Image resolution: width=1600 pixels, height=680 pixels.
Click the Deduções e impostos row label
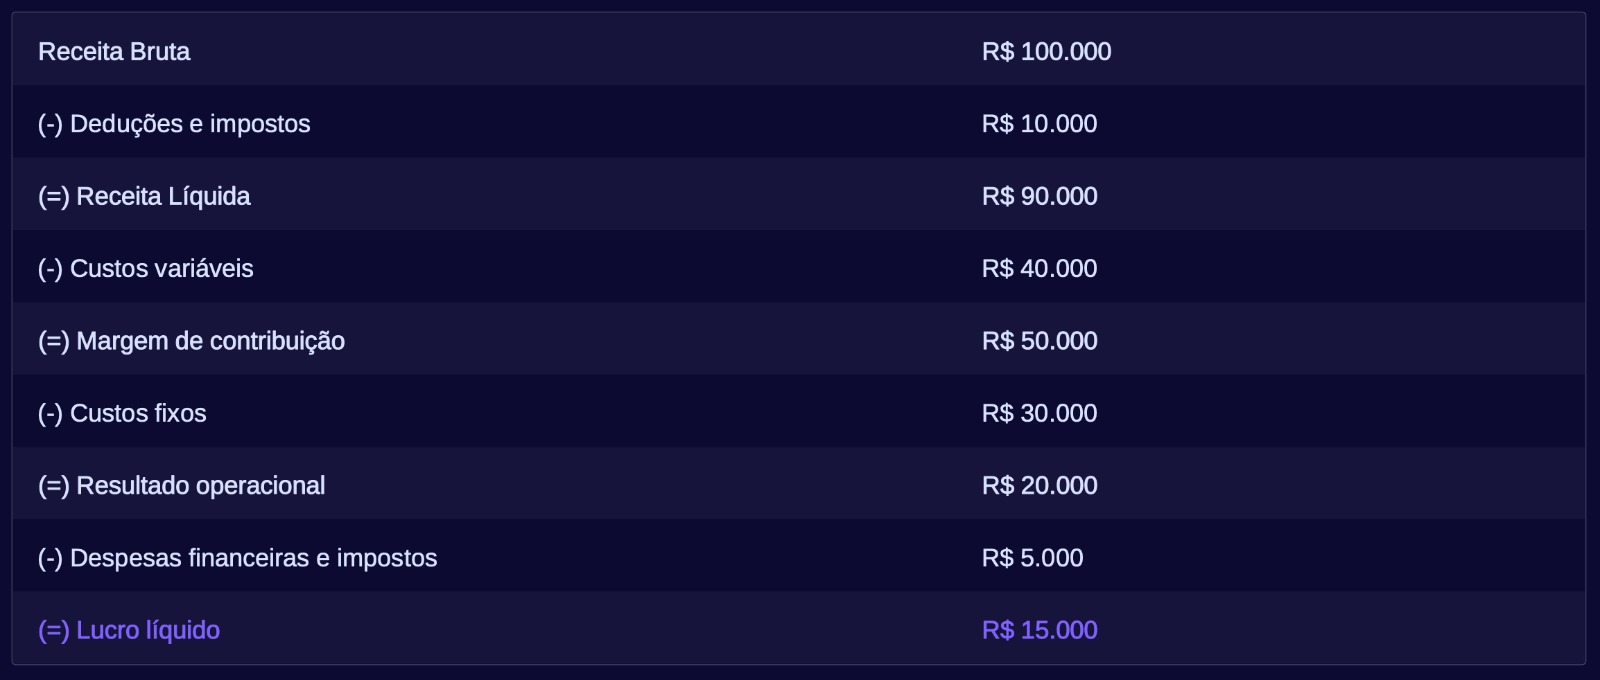pyautogui.click(x=190, y=124)
